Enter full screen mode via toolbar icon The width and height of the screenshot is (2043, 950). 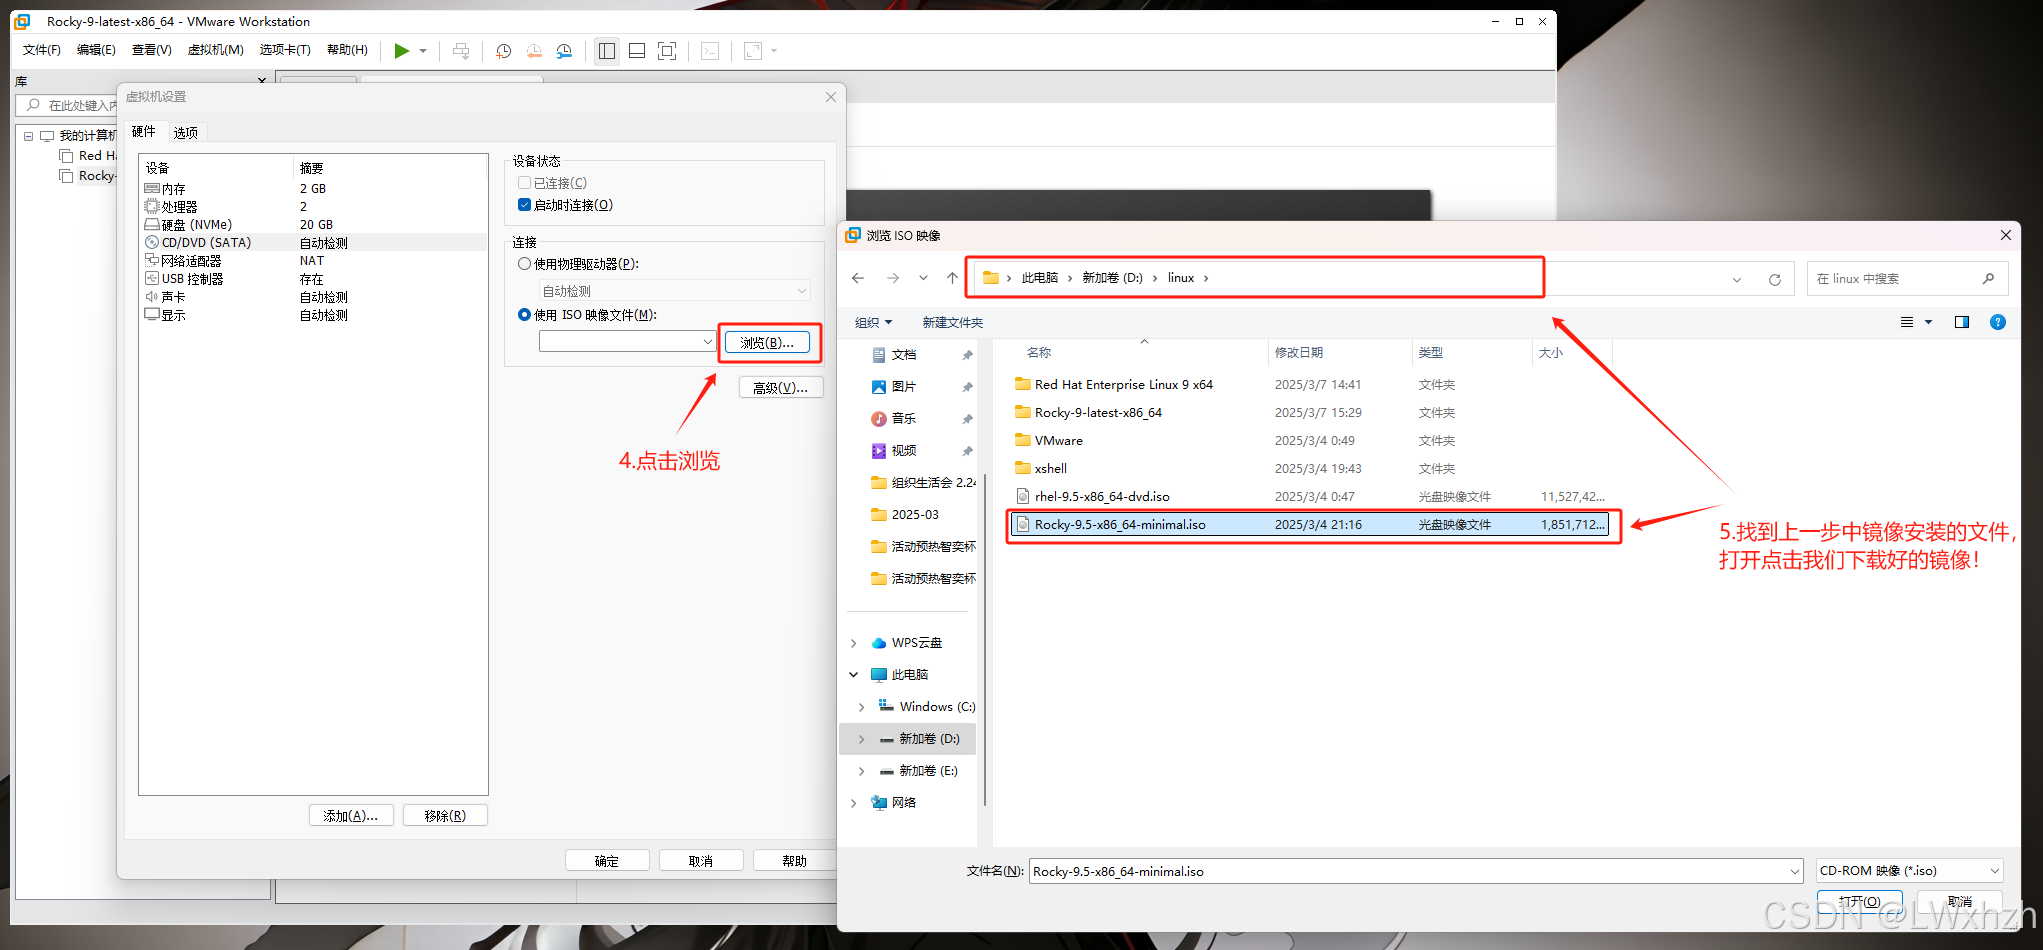667,51
